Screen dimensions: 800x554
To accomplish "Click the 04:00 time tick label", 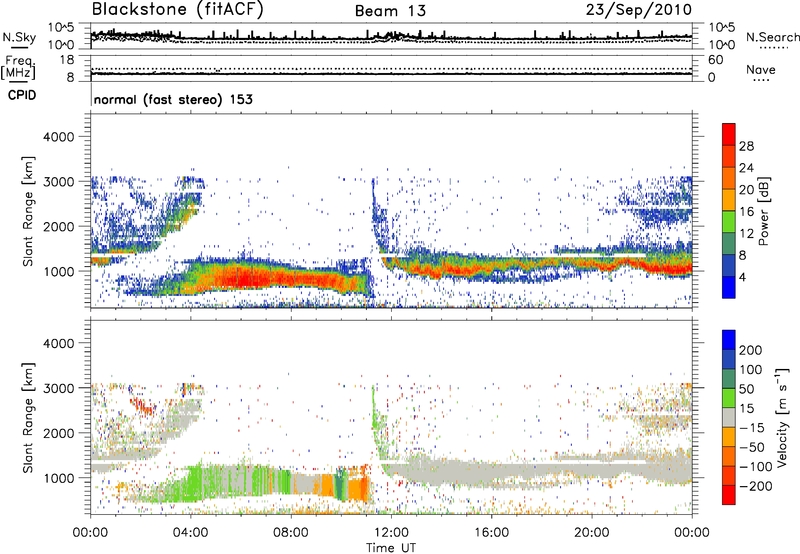I will pyautogui.click(x=190, y=533).
